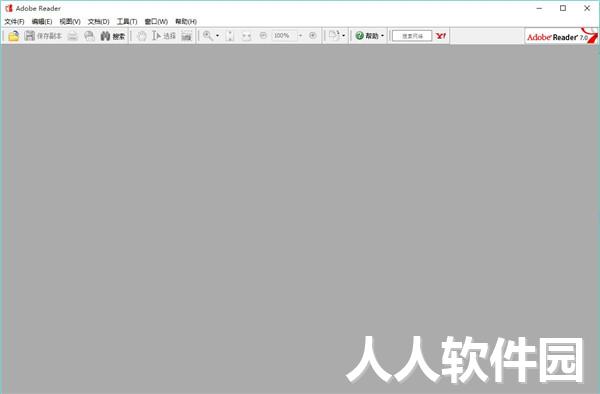Click the green 帮助 help button
600x394 pixels.
point(367,36)
